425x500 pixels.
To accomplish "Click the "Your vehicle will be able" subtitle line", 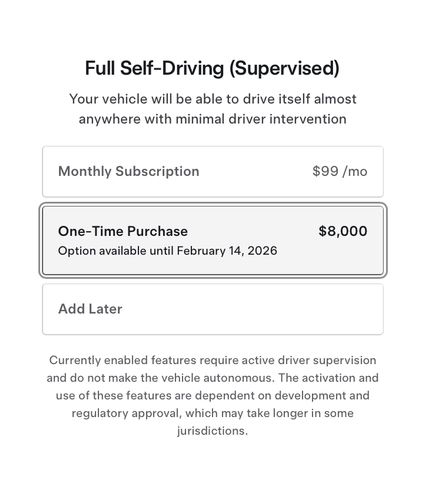I will tap(213, 99).
